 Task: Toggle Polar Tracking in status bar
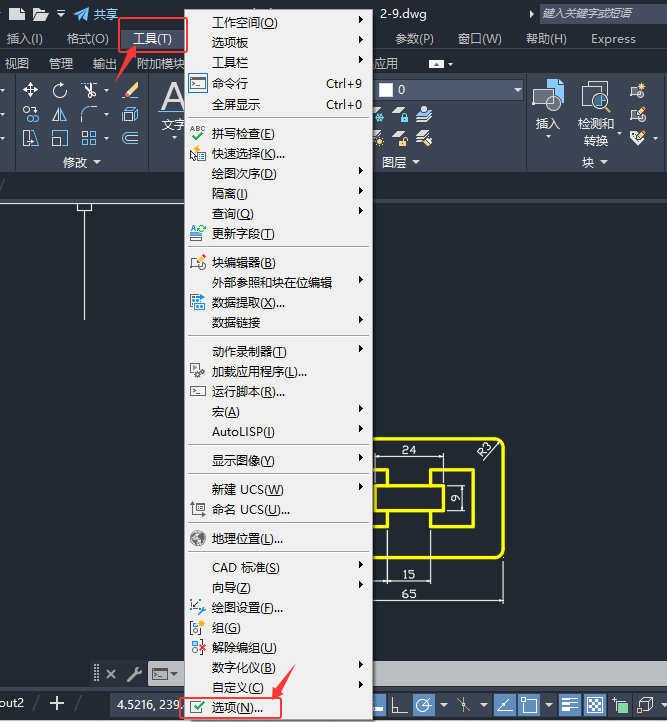click(x=423, y=704)
